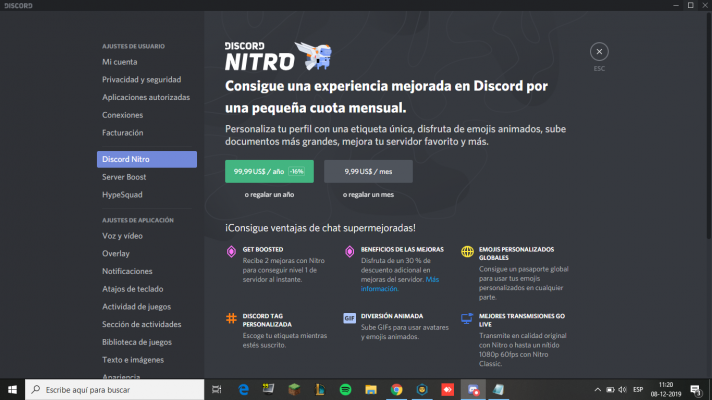Click the Windows search box
This screenshot has width=712, height=400.
tap(114, 390)
